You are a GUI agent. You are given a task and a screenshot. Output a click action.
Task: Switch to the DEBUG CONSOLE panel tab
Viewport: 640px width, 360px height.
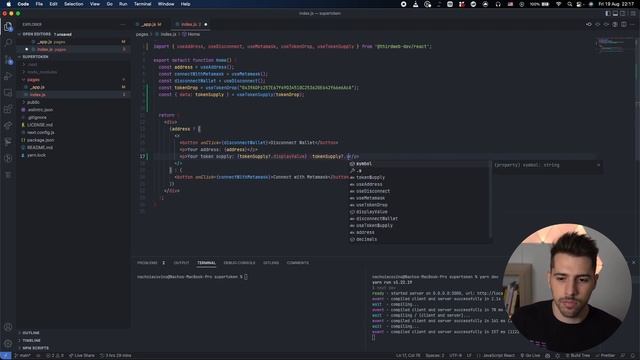(x=239, y=263)
